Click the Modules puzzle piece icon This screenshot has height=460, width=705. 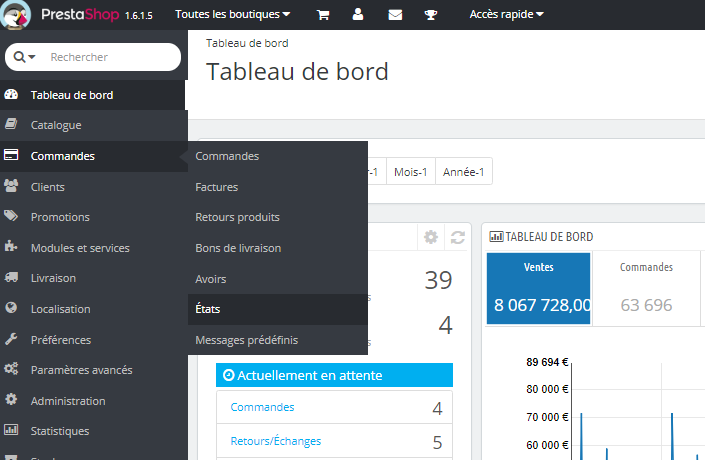(x=11, y=246)
